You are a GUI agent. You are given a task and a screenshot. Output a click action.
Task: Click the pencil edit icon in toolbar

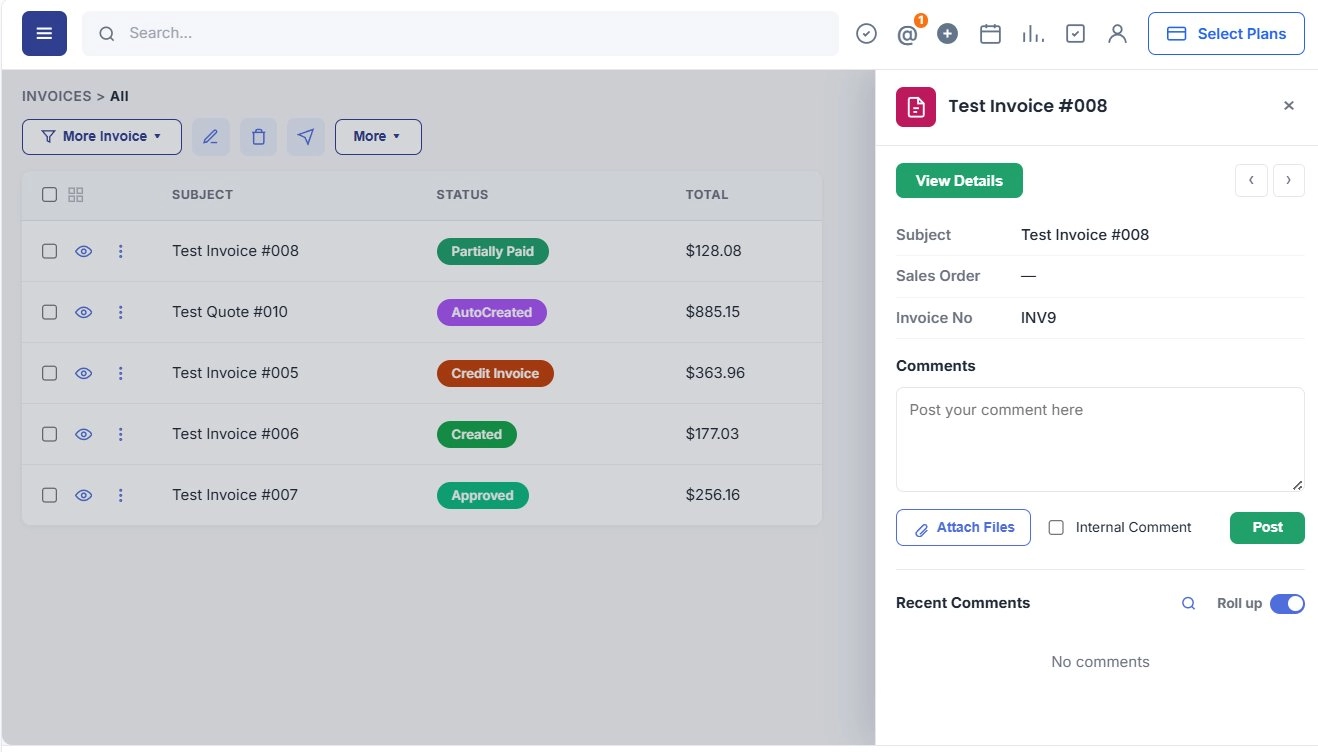click(x=210, y=137)
